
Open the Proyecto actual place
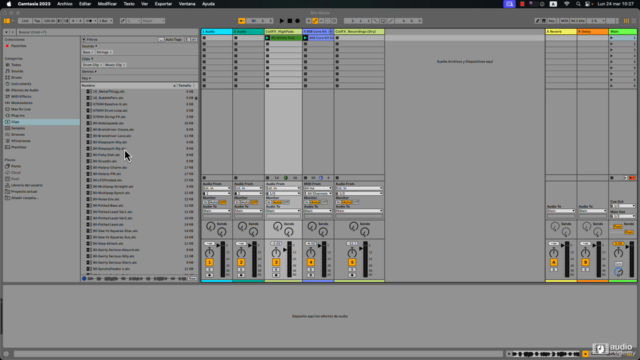pos(21,191)
